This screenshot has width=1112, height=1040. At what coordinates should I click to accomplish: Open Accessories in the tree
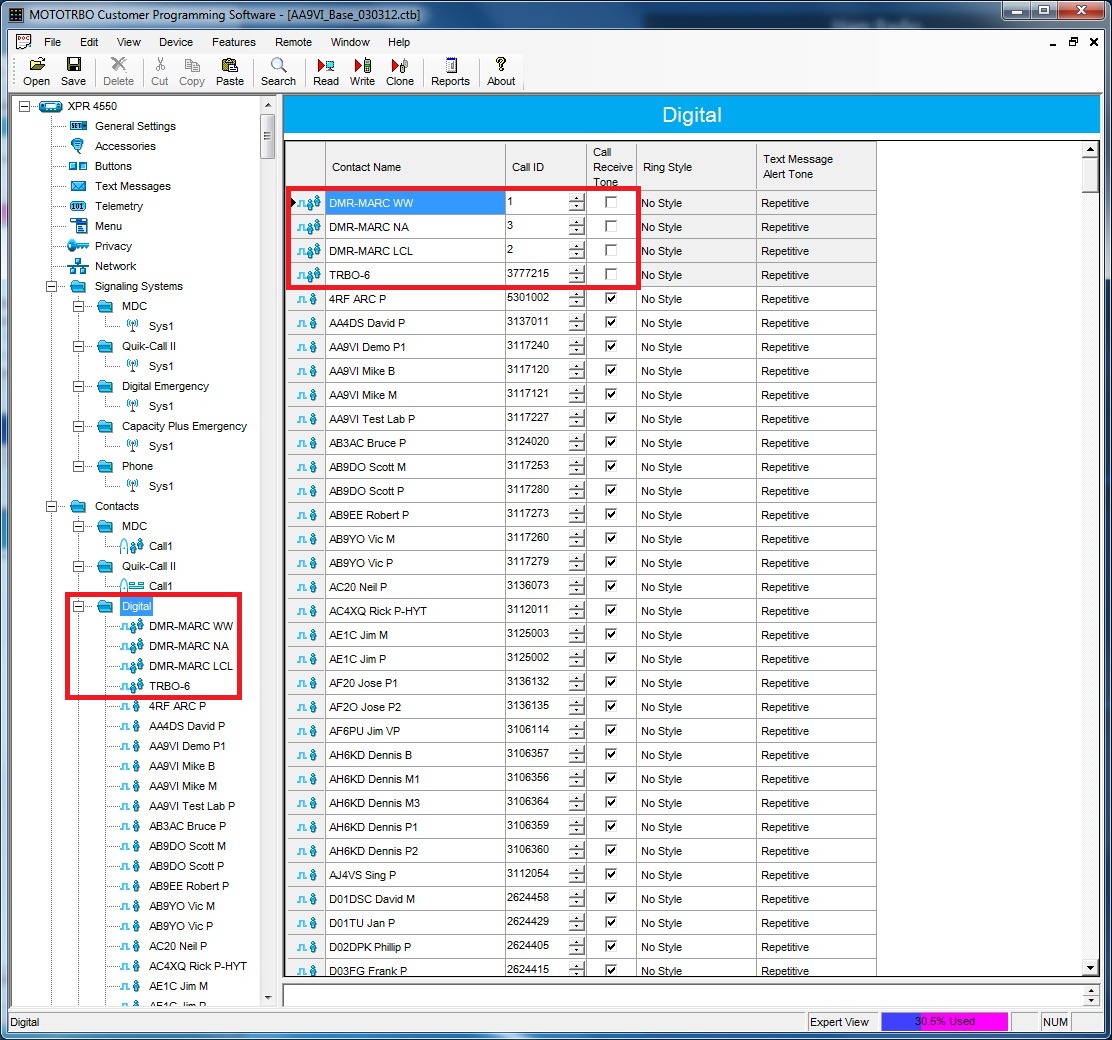point(125,146)
